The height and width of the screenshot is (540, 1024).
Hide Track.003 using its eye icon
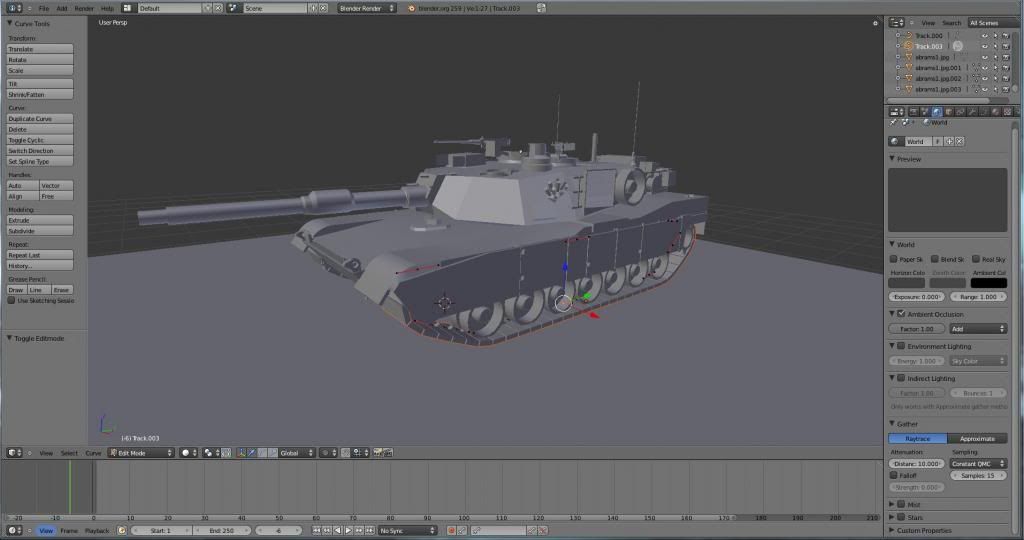point(984,46)
